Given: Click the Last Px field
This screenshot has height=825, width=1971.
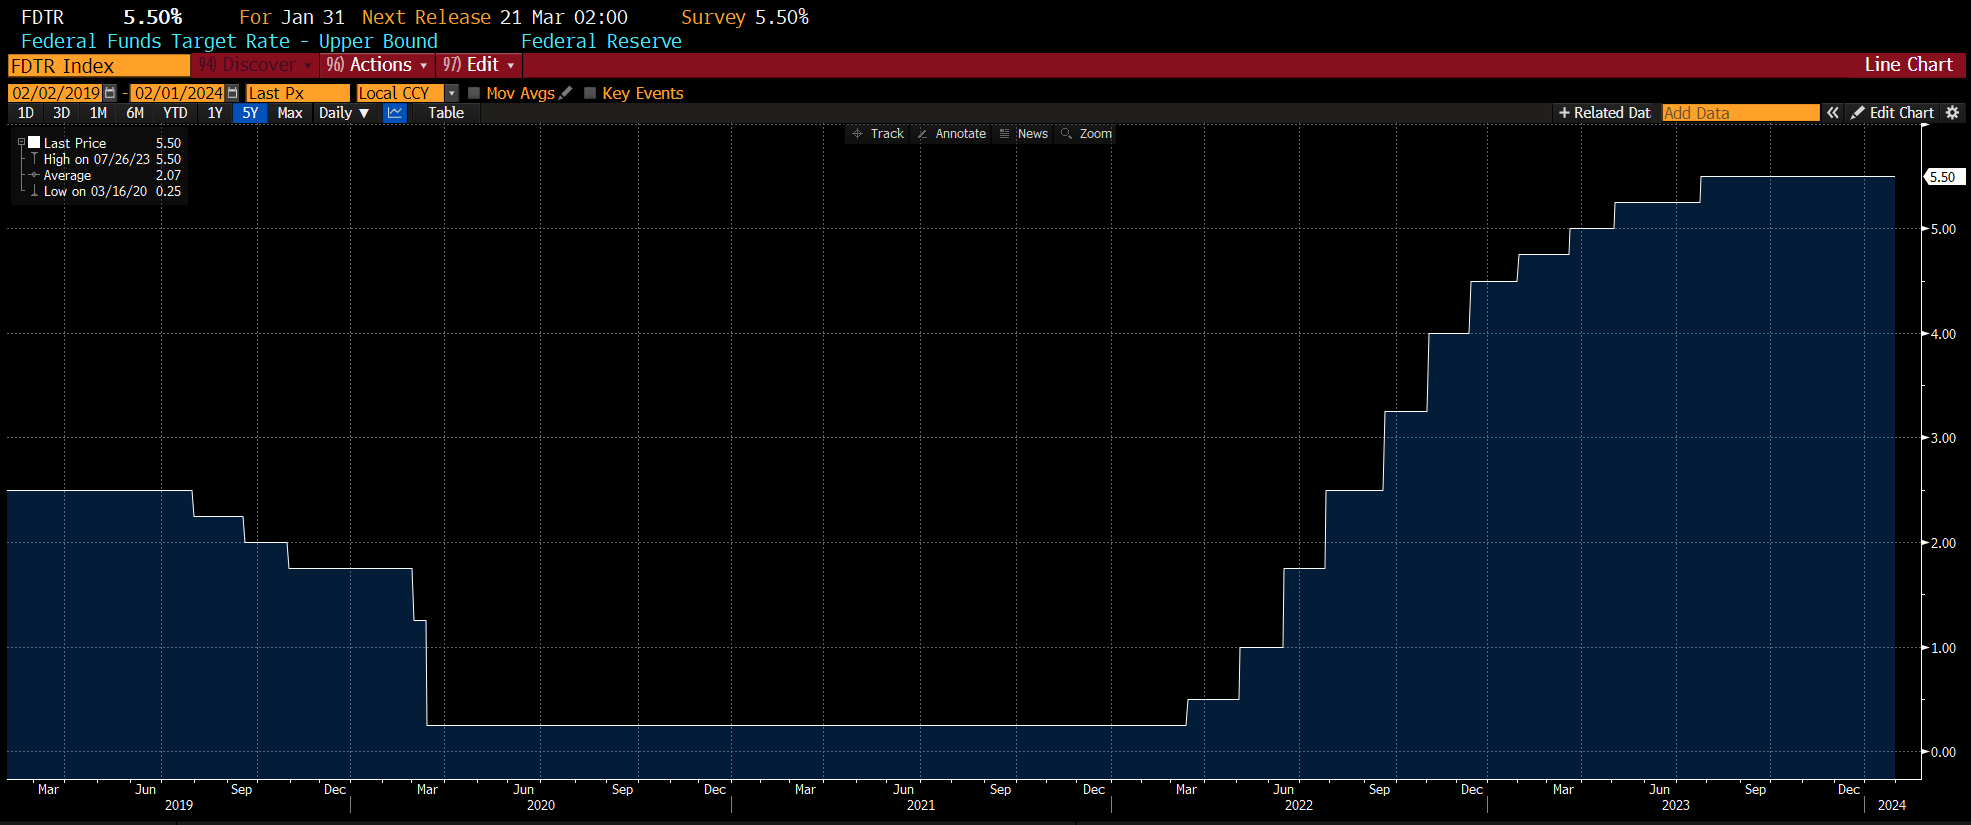Looking at the screenshot, I should click(298, 93).
